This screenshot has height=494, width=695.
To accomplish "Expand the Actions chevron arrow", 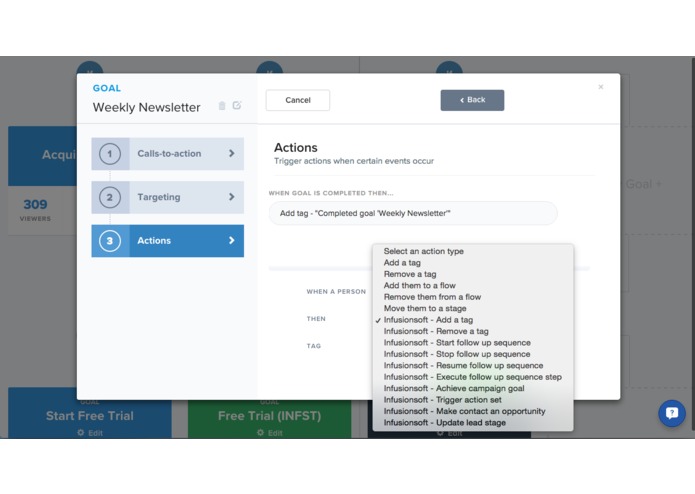I will pos(231,240).
